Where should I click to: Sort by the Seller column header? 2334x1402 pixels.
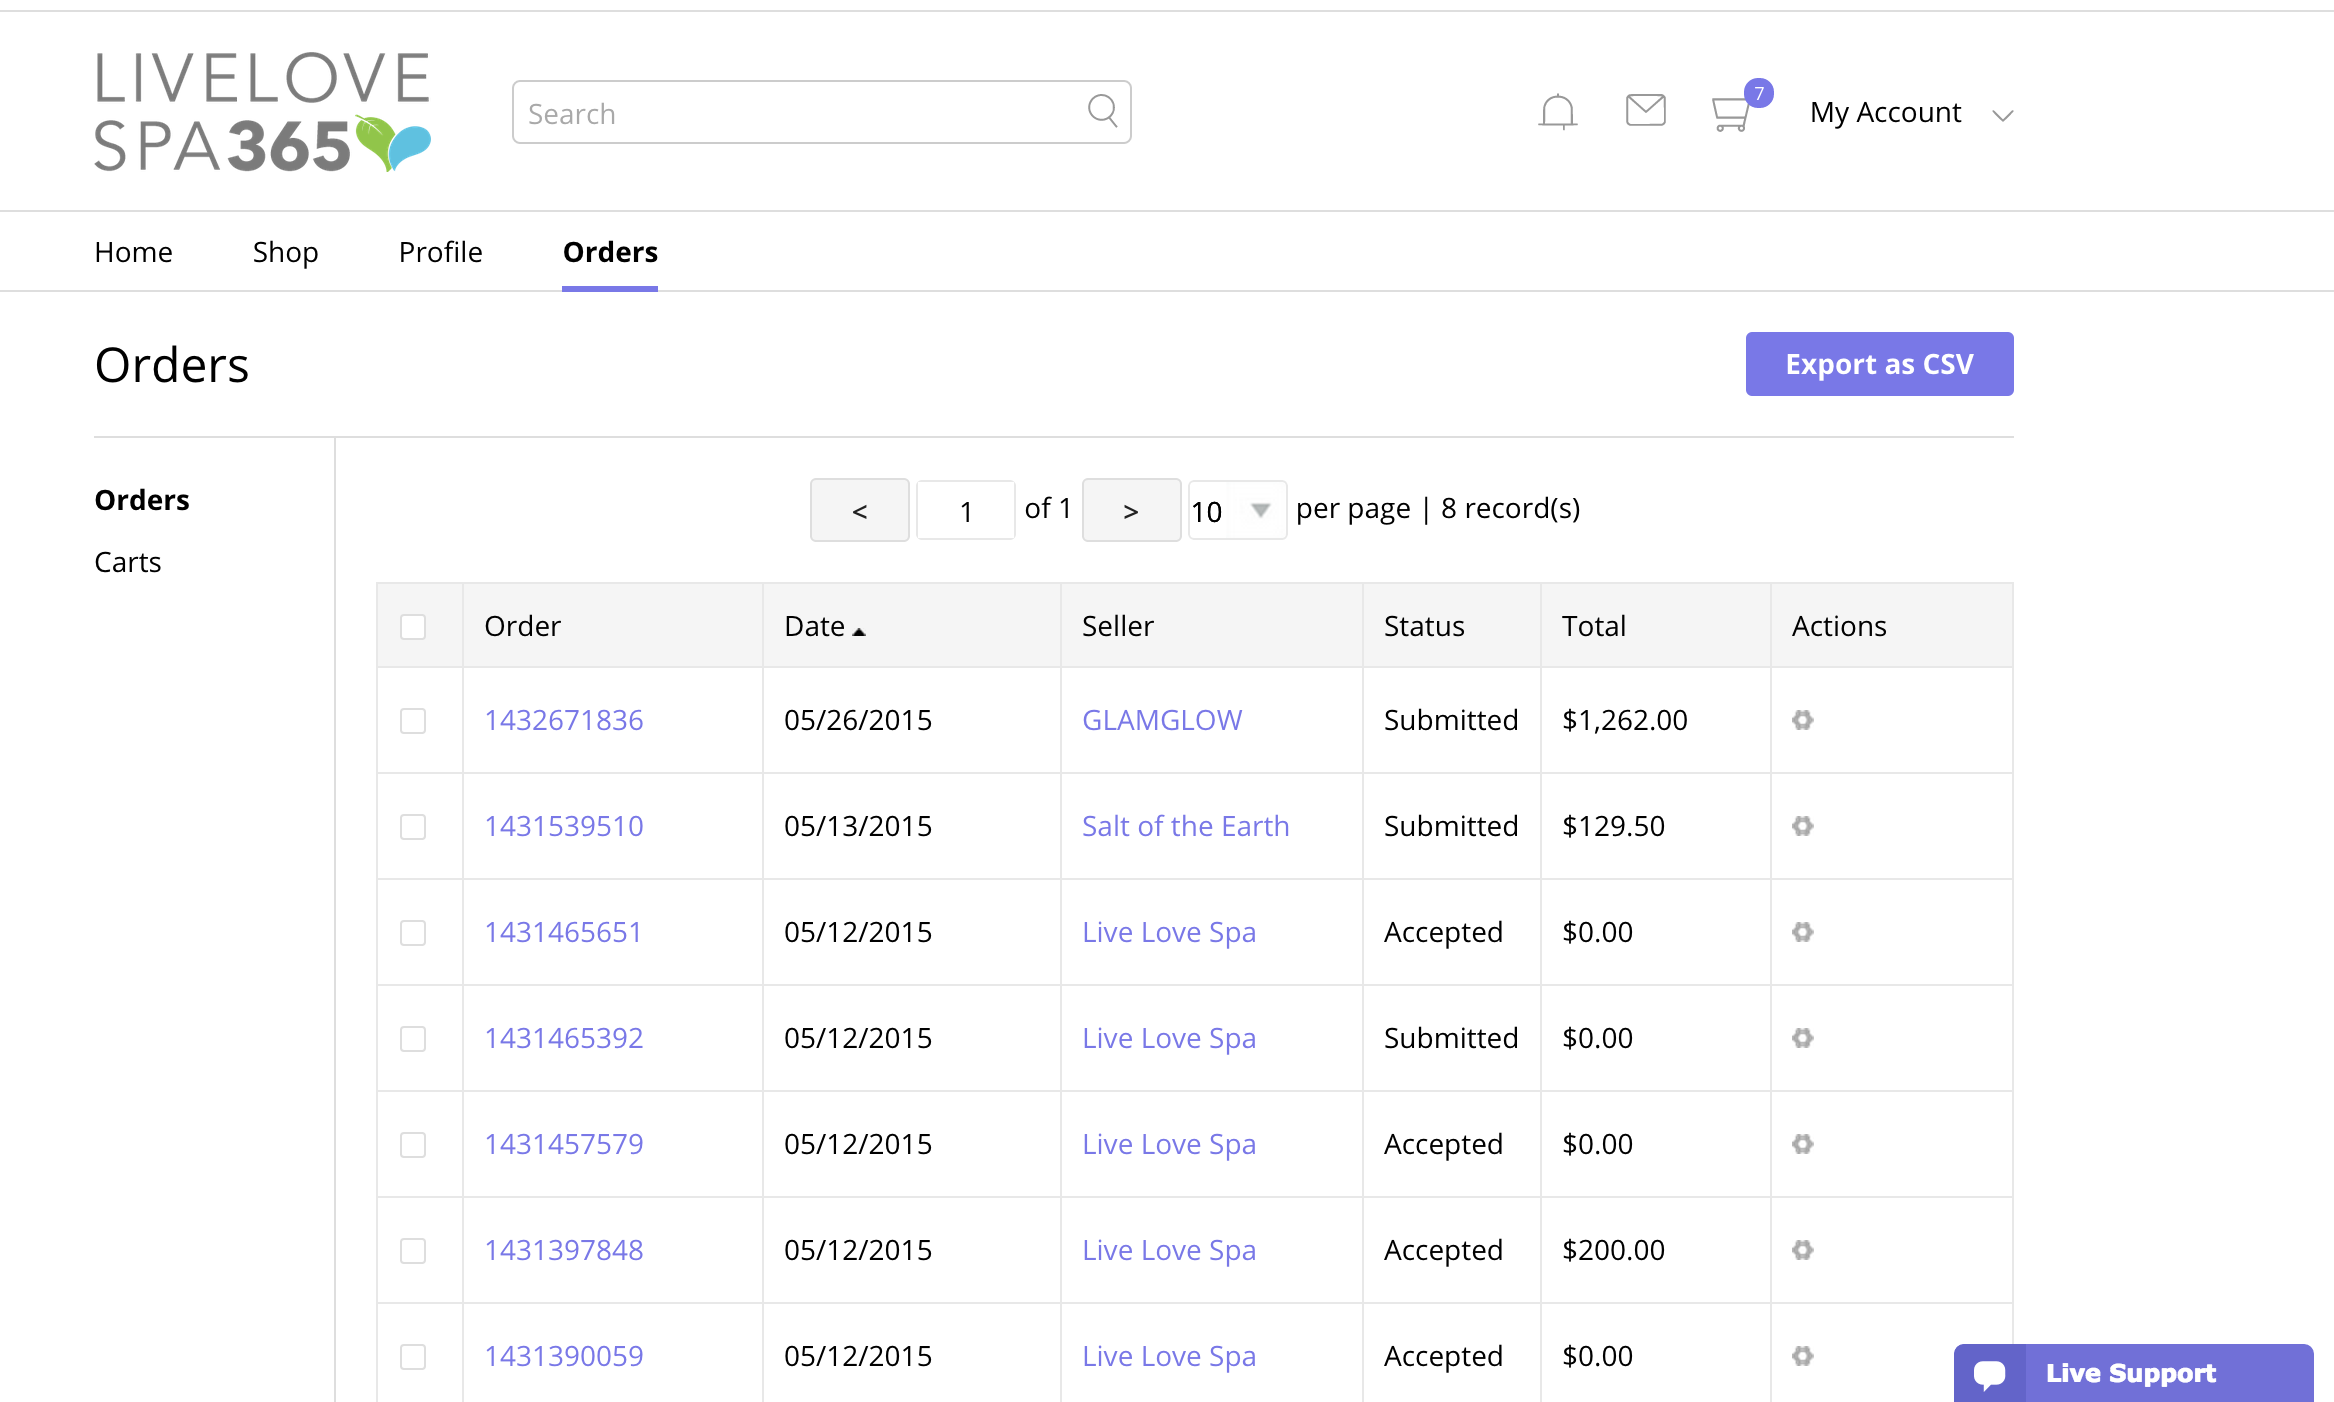[x=1118, y=626]
